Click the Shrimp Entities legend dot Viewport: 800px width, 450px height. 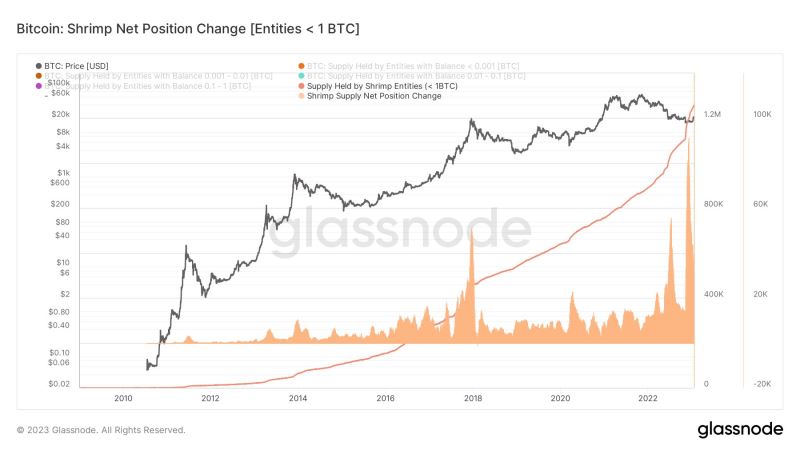(300, 86)
